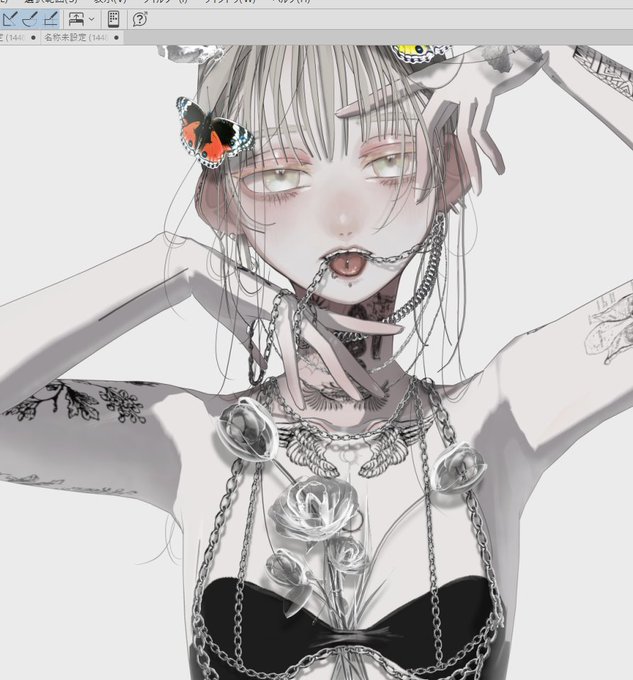Open the dropdown arrow beside the export icon
Viewport: 633px width, 680px height.
tap(91, 20)
